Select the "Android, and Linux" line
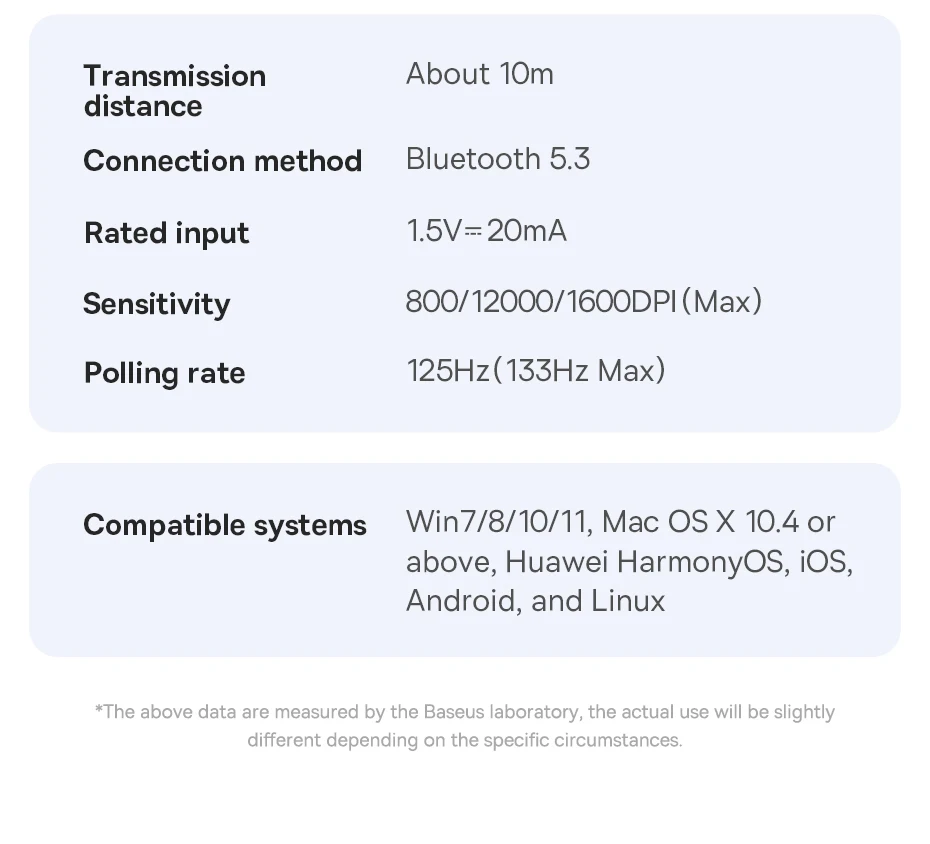The width and height of the screenshot is (930, 844). pos(535,601)
